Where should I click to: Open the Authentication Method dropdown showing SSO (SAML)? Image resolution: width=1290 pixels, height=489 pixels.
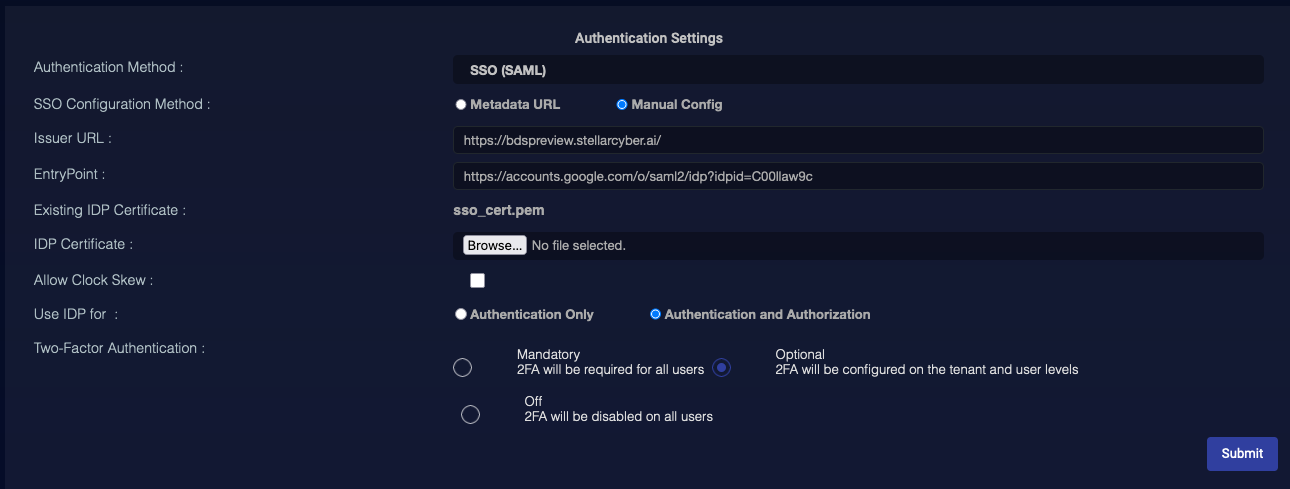coord(857,70)
